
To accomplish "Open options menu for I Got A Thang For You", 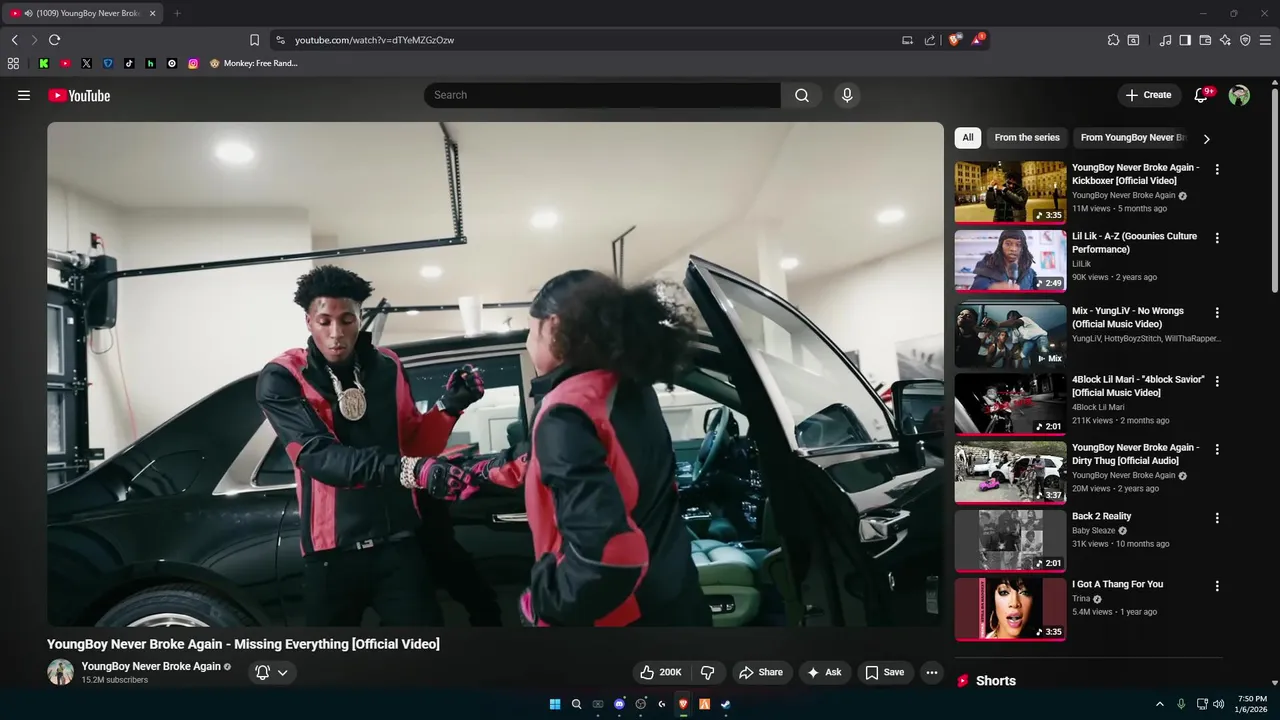I will 1217,586.
